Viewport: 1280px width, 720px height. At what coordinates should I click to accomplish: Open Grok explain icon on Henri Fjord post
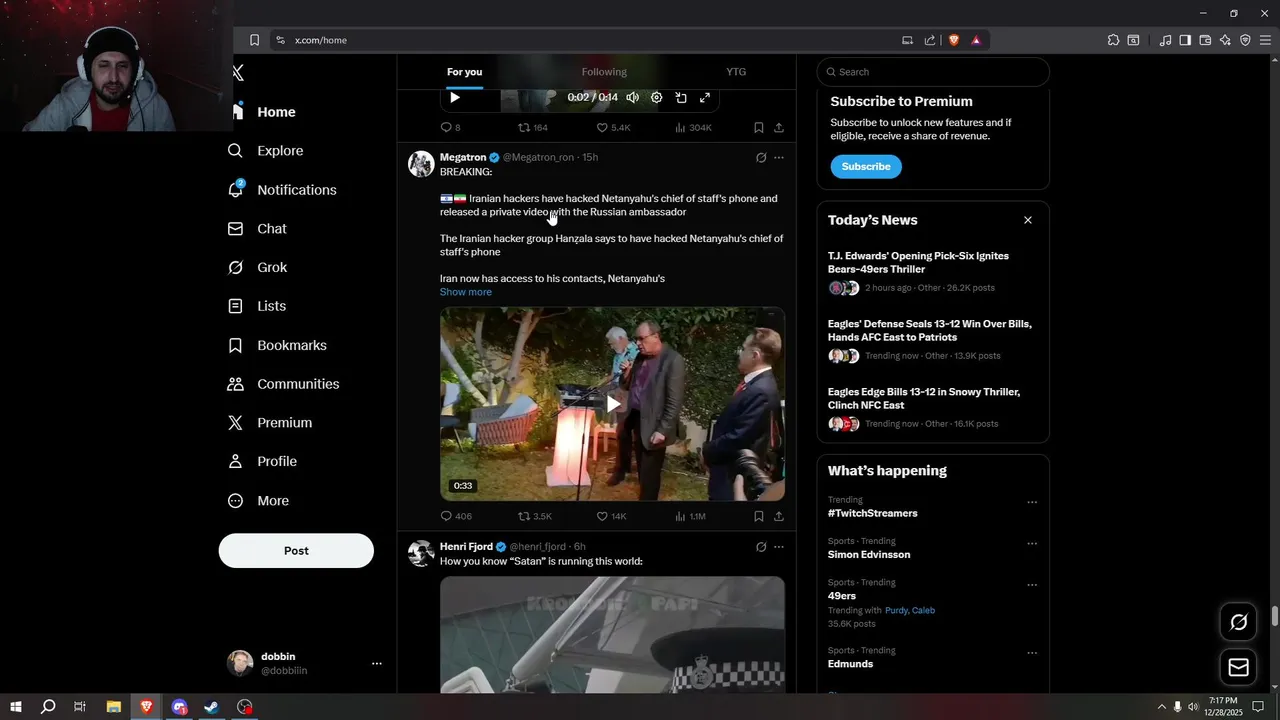click(x=761, y=547)
